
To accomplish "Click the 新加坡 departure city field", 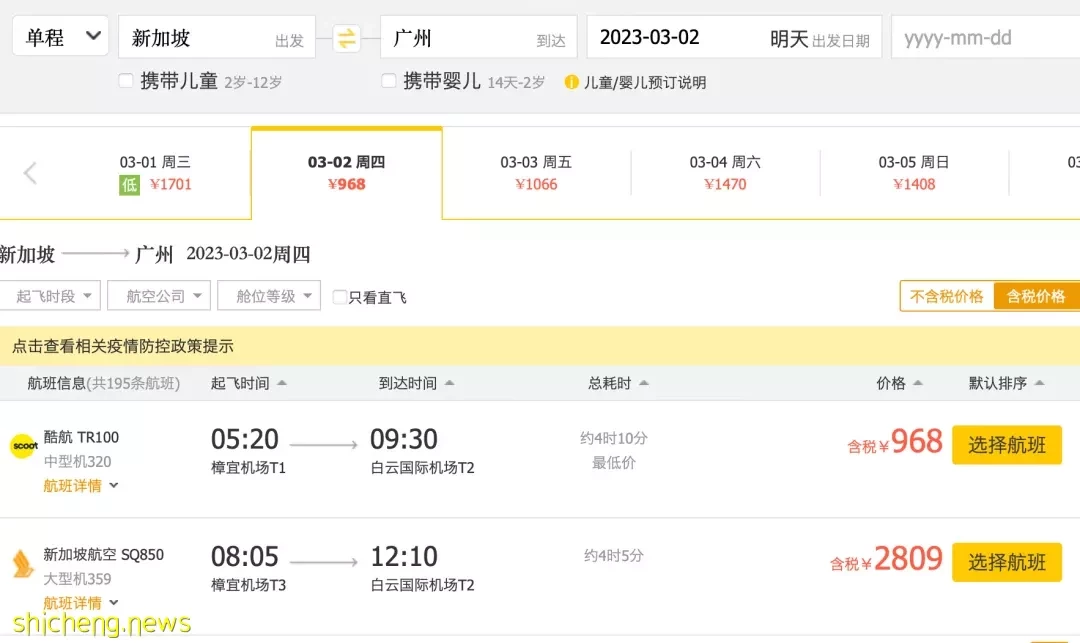I will click(217, 37).
